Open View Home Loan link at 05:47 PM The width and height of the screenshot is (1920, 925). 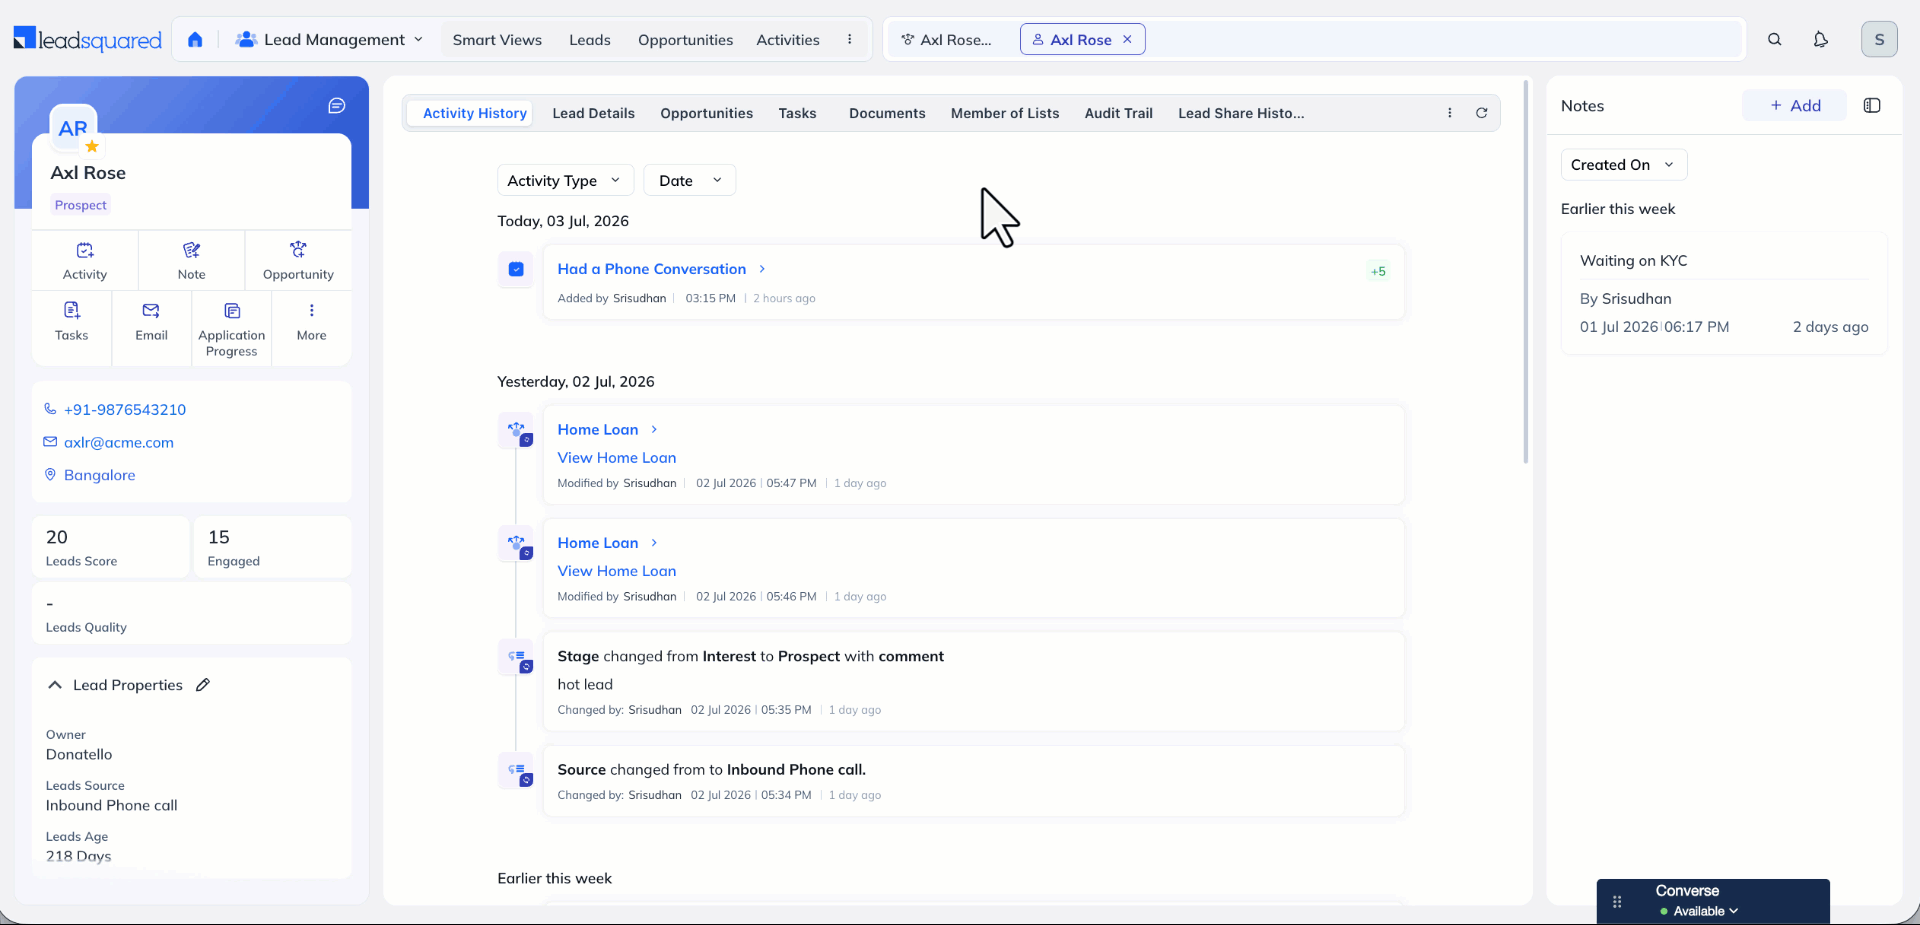pyautogui.click(x=617, y=457)
